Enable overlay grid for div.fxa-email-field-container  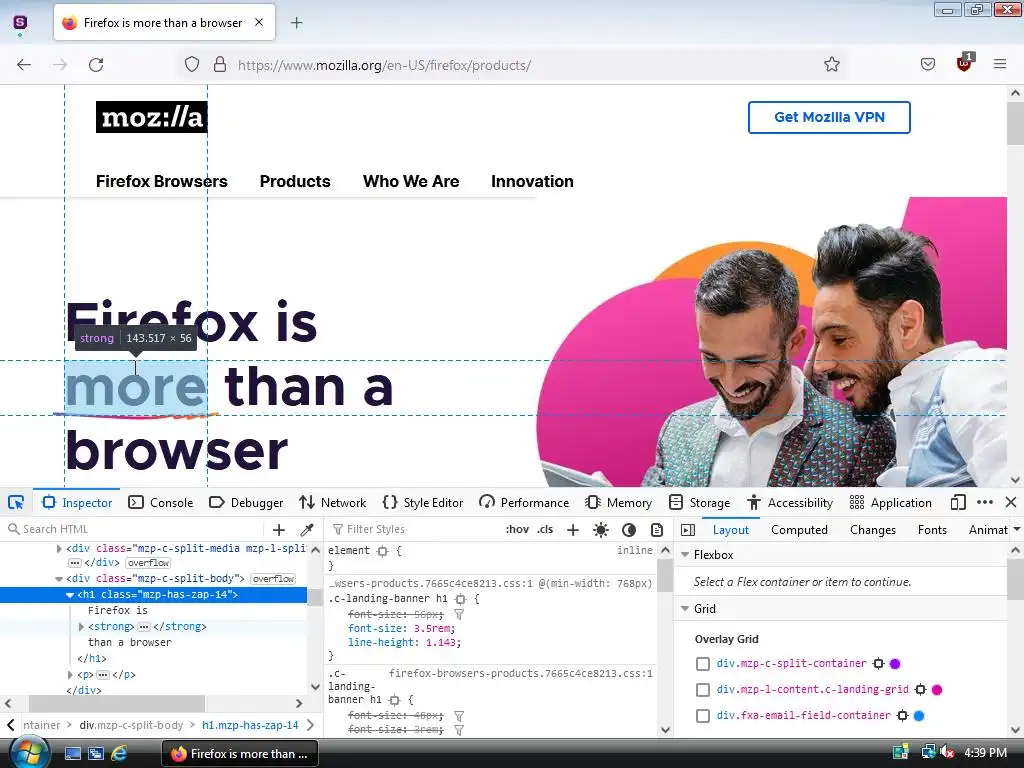pos(703,716)
